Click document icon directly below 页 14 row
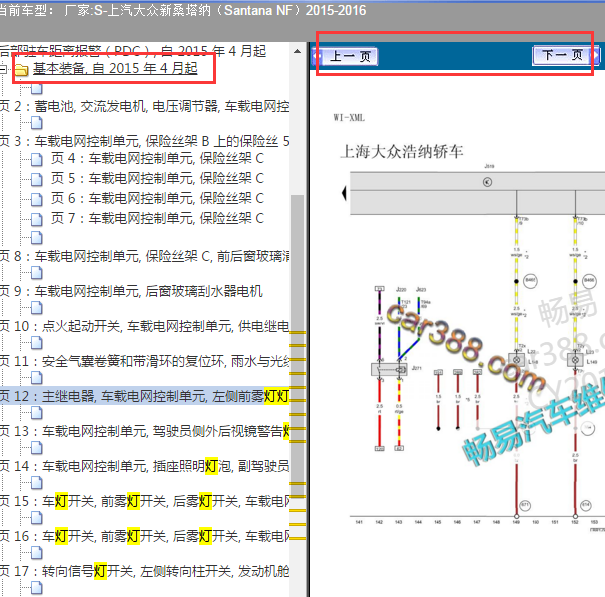 37,483
